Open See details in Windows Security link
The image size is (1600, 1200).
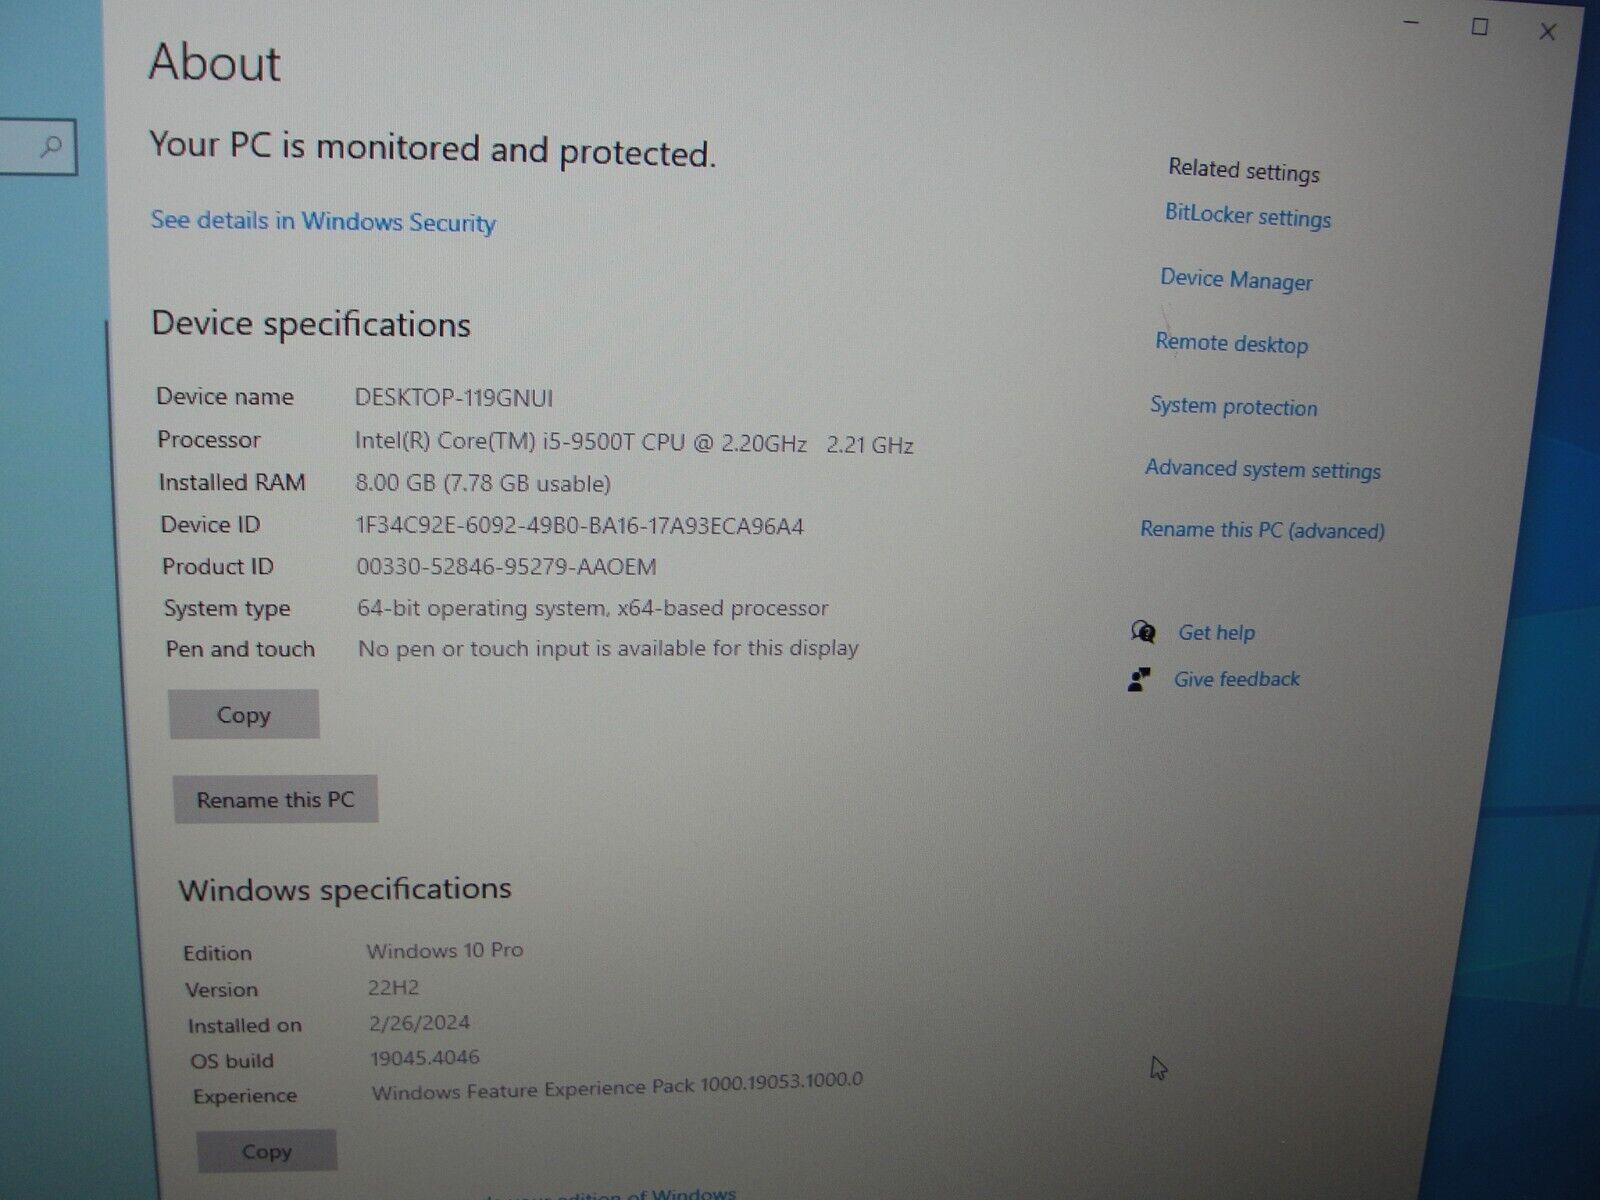click(x=323, y=221)
